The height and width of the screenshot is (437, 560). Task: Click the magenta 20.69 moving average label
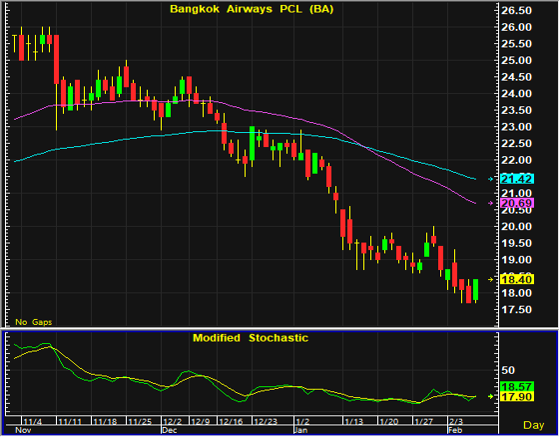pyautogui.click(x=517, y=203)
